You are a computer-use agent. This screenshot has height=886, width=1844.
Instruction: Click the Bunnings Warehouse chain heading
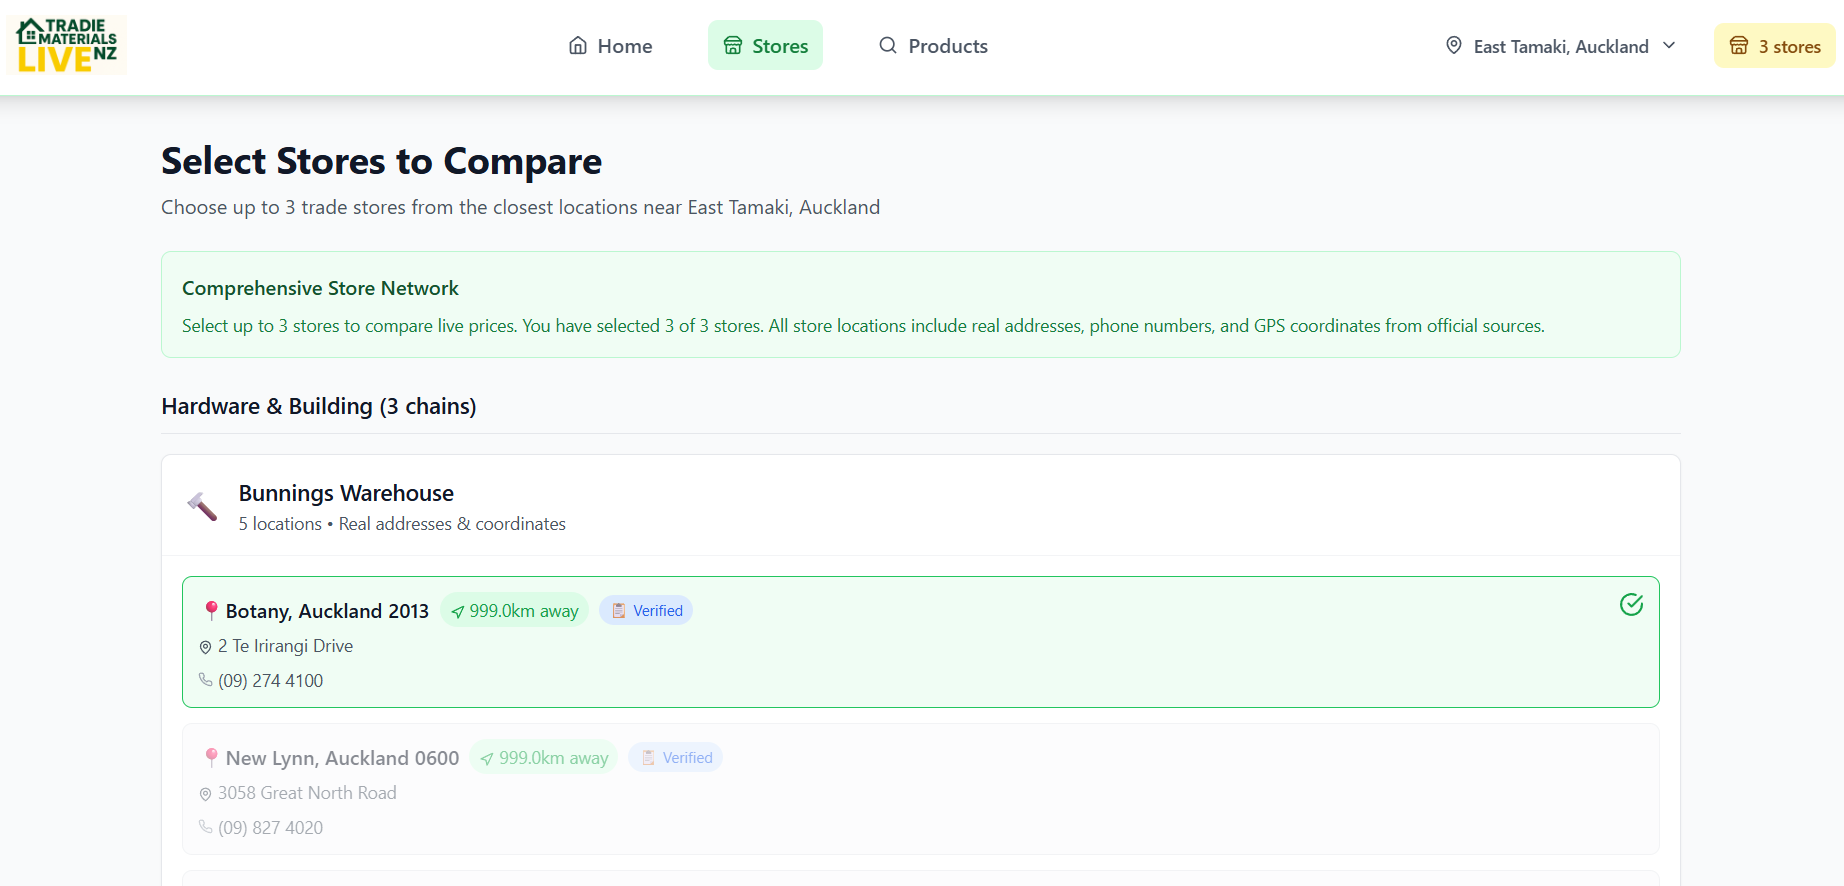point(346,493)
